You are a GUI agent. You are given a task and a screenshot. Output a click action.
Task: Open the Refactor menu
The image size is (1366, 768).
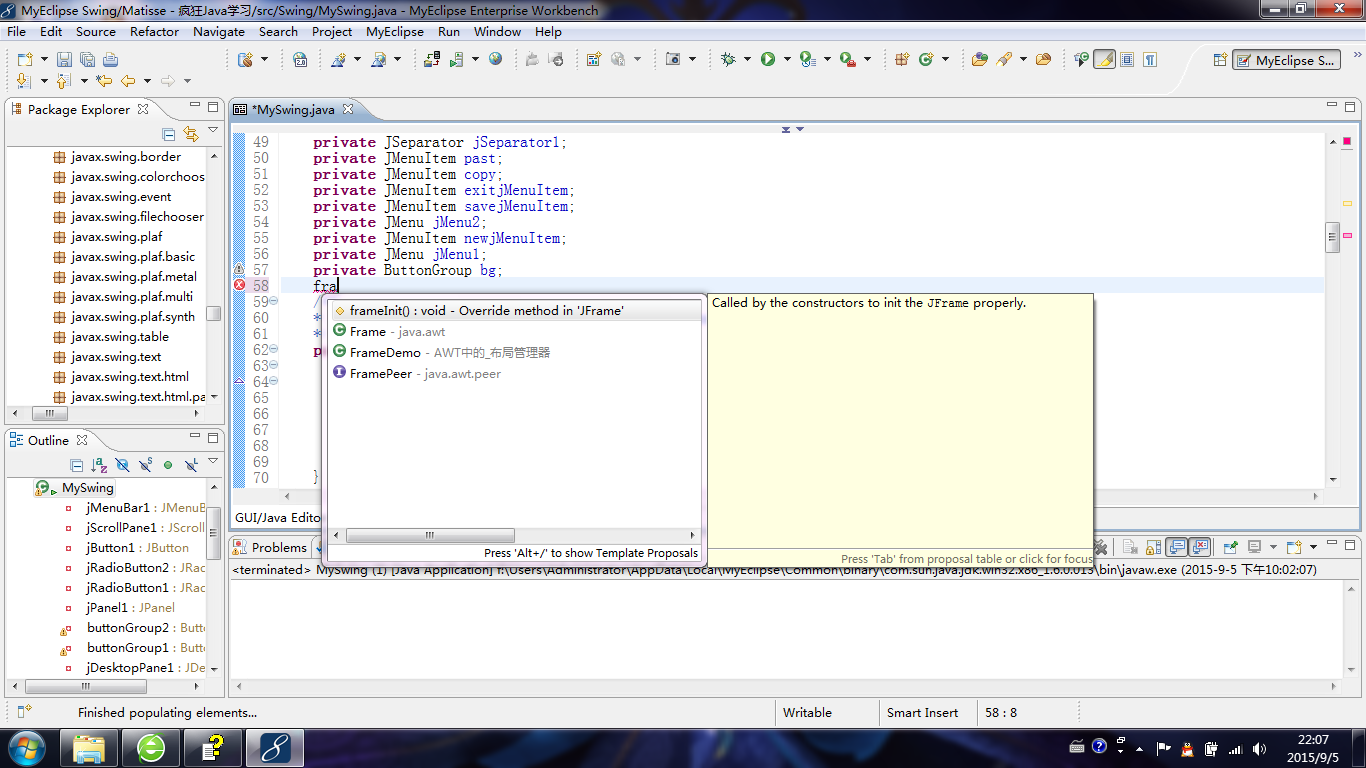[155, 31]
